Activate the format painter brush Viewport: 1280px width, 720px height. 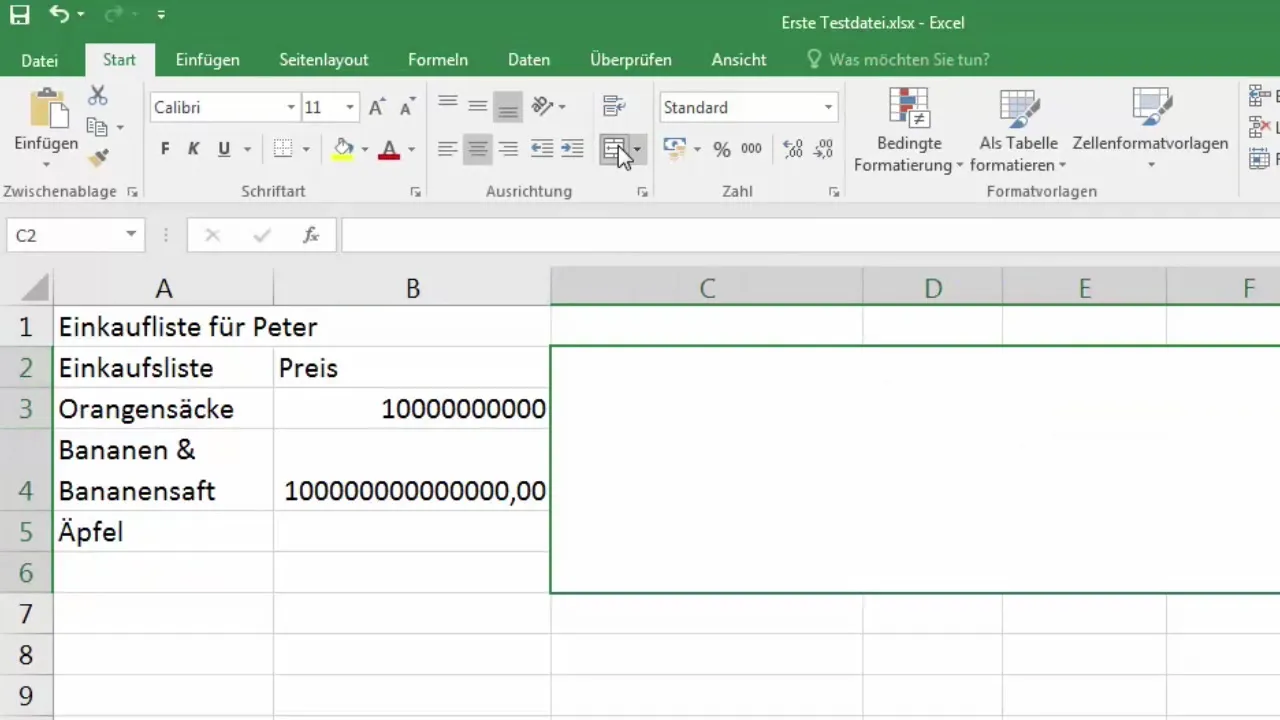(97, 157)
